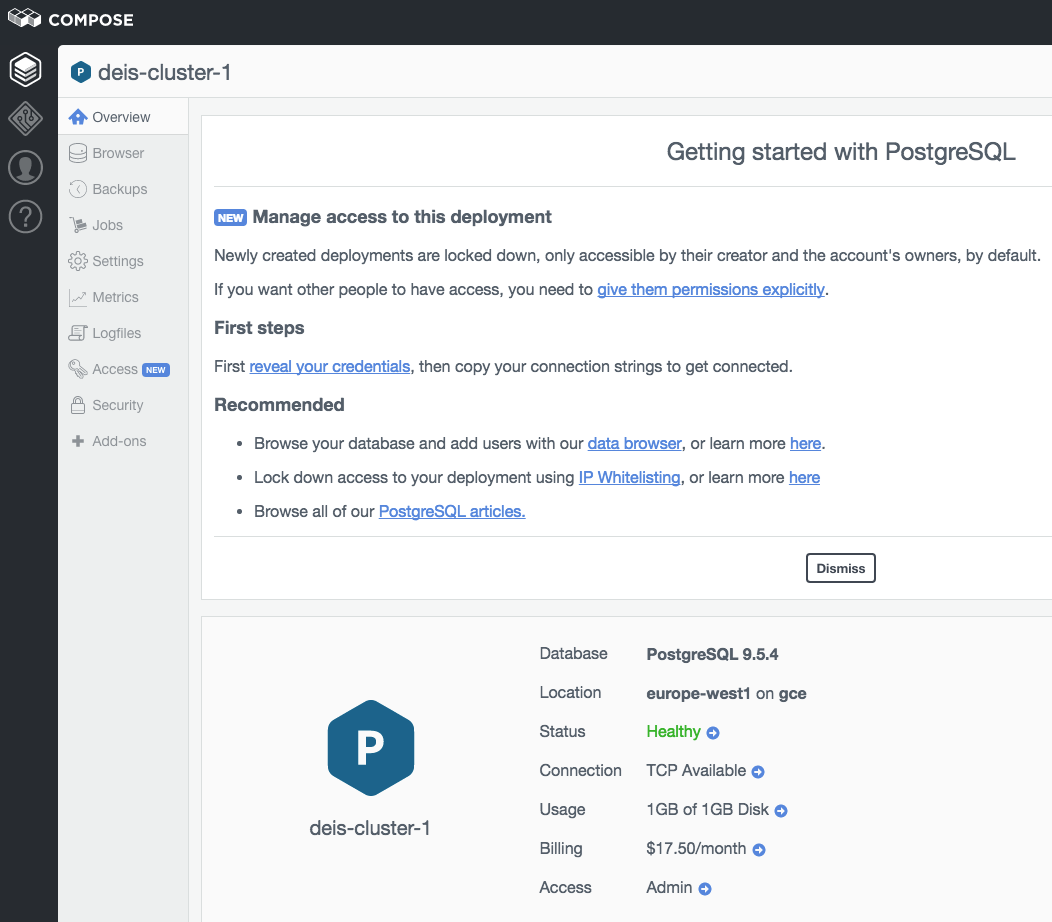The width and height of the screenshot is (1052, 922).
Task: Open help via the question mark icon
Action: point(25,216)
